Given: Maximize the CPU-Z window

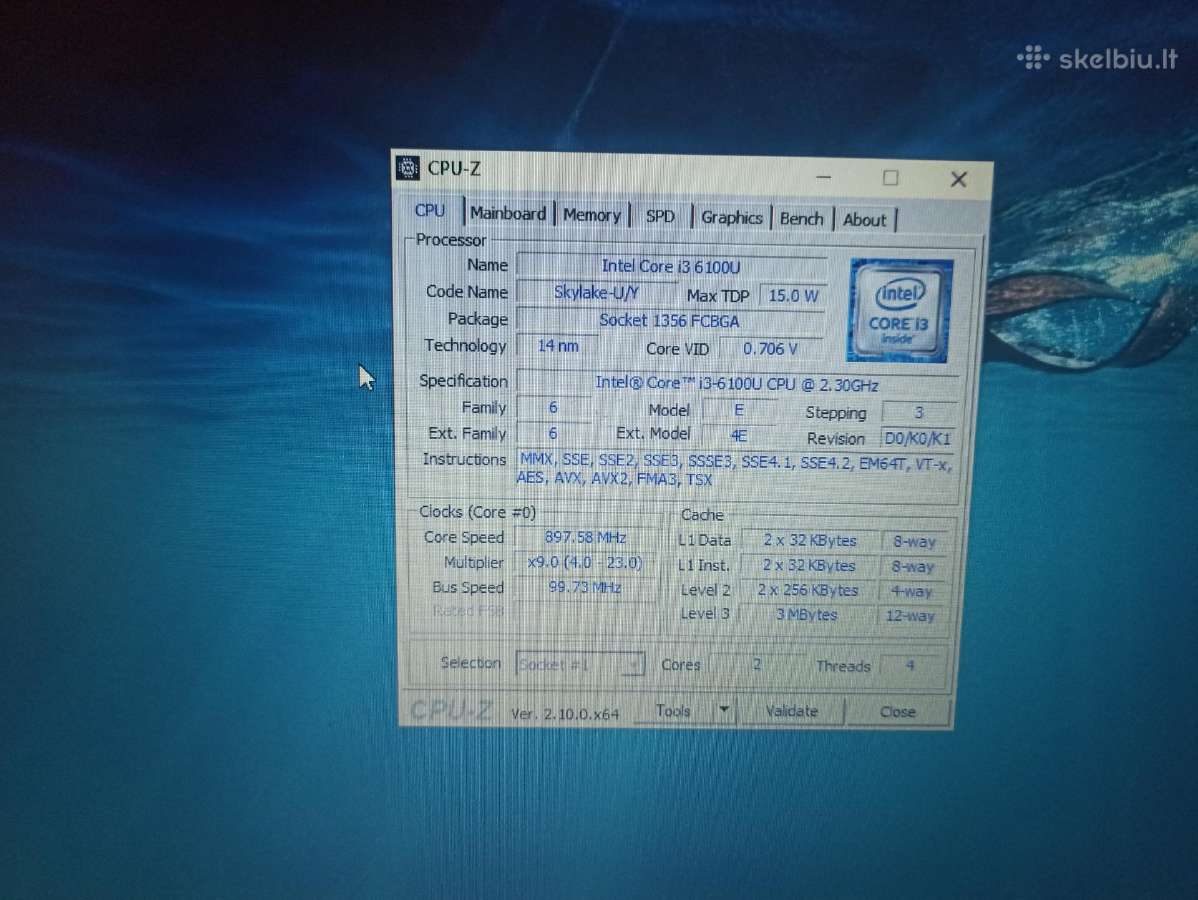Looking at the screenshot, I should tap(891, 178).
